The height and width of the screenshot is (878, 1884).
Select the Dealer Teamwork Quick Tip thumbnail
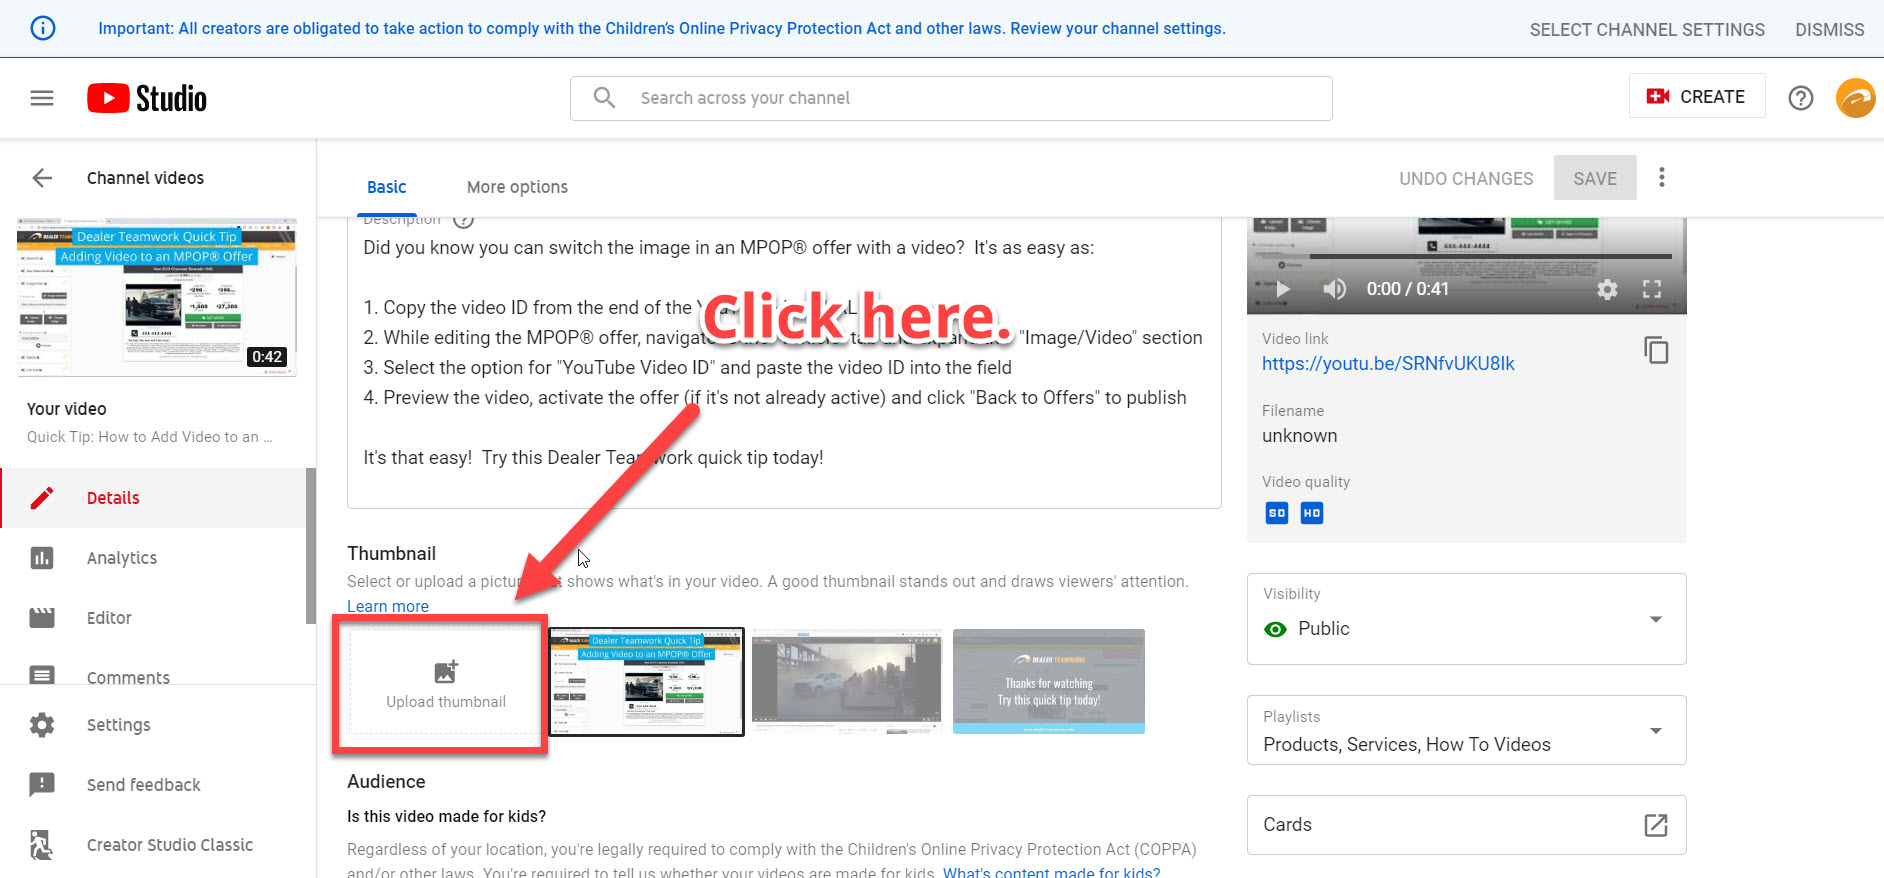click(x=646, y=681)
